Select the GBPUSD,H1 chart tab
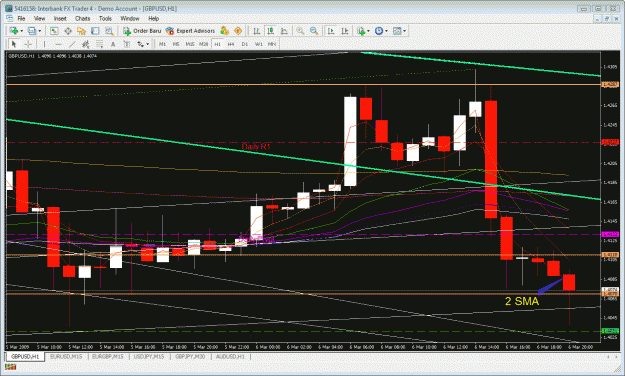This screenshot has width=625, height=376. [25, 356]
